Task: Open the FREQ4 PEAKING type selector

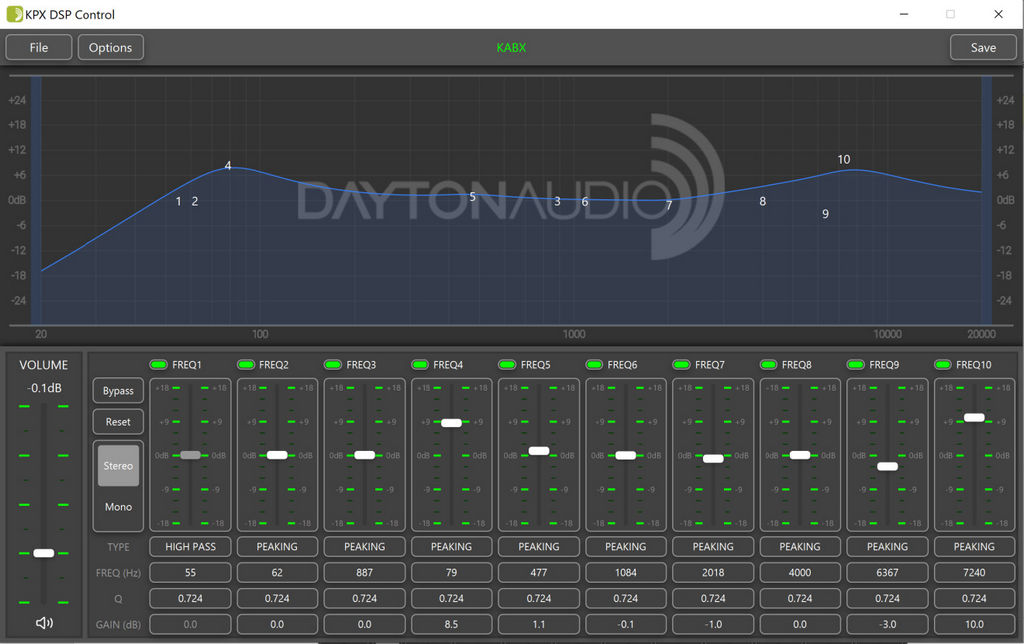Action: click(451, 547)
